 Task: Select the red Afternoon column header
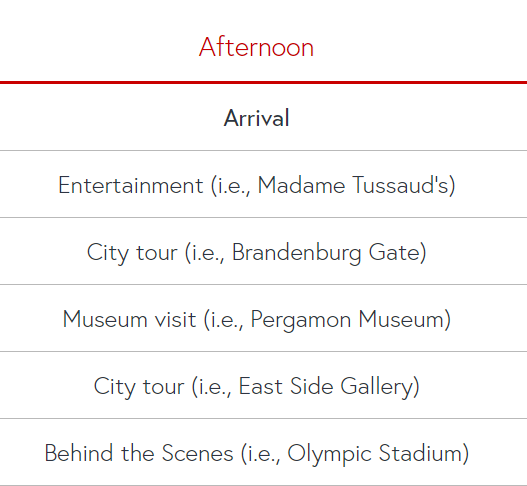[256, 47]
